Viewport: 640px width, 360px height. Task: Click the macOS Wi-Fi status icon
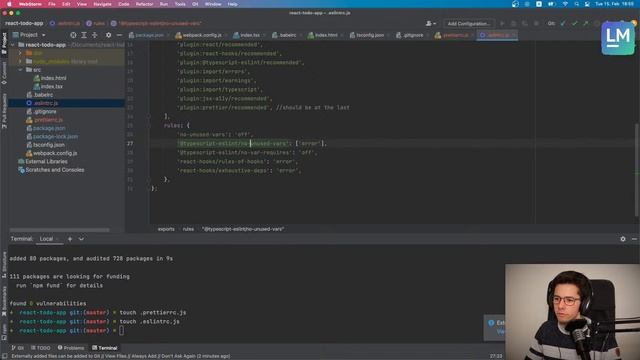click(x=565, y=4)
